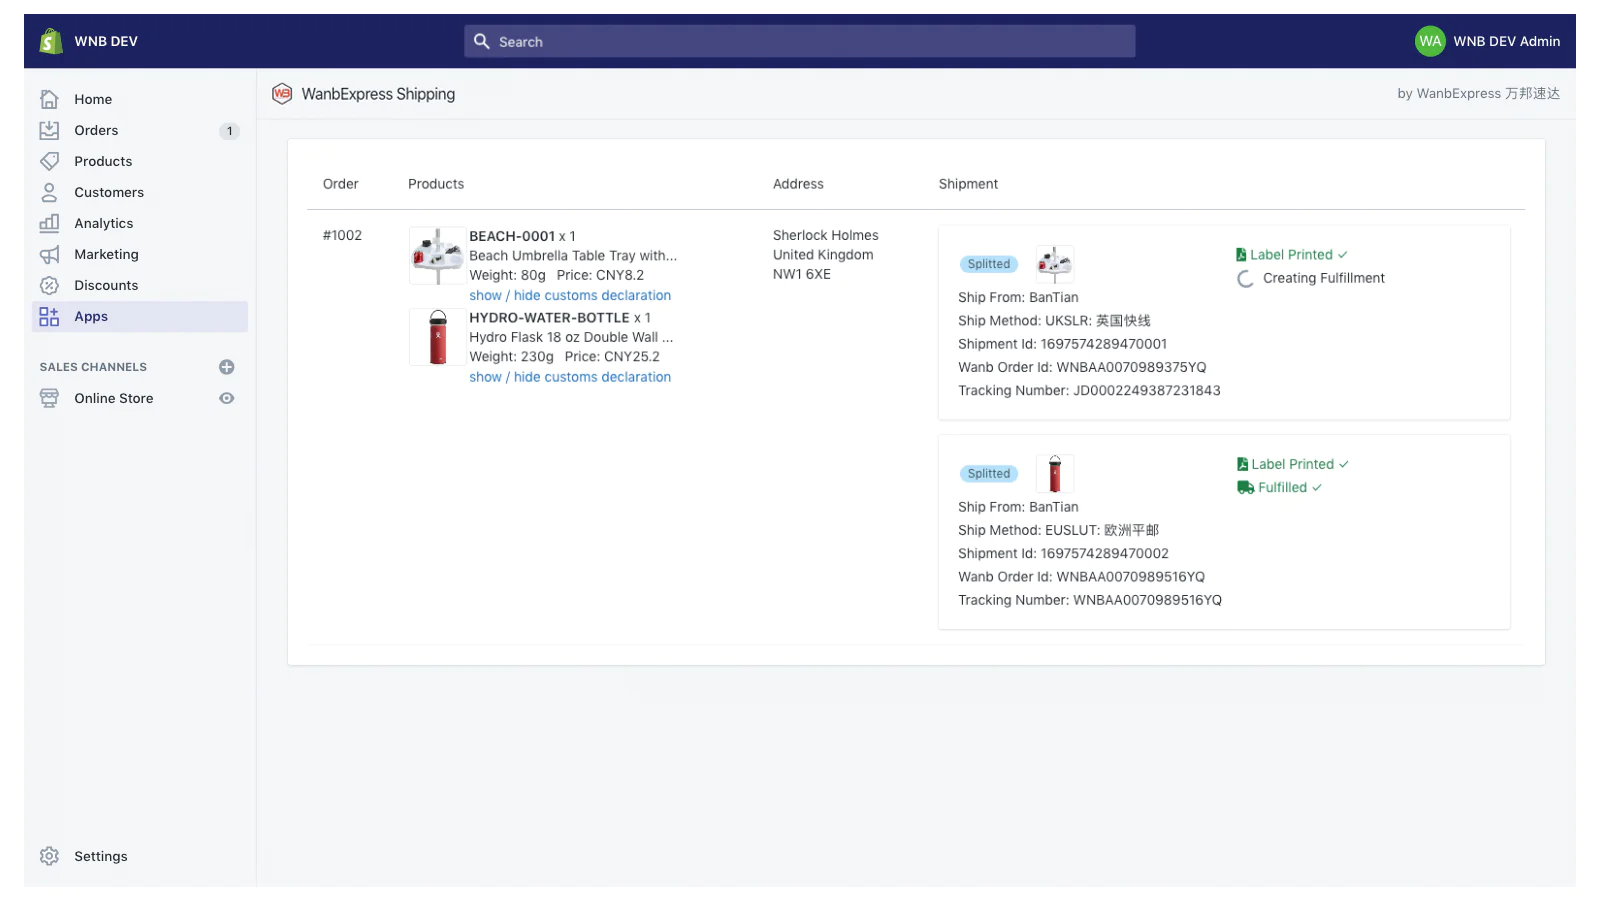This screenshot has height=900, width=1600.
Task: Click Label Printed file icon for shipment 1697574289470001
Action: [x=1241, y=255]
